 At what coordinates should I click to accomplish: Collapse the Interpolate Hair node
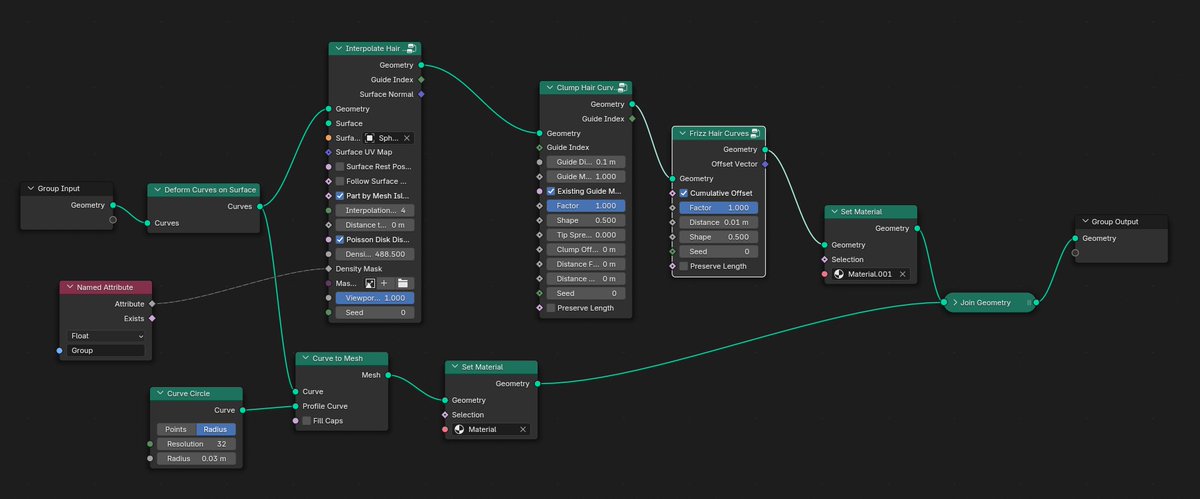(x=338, y=48)
